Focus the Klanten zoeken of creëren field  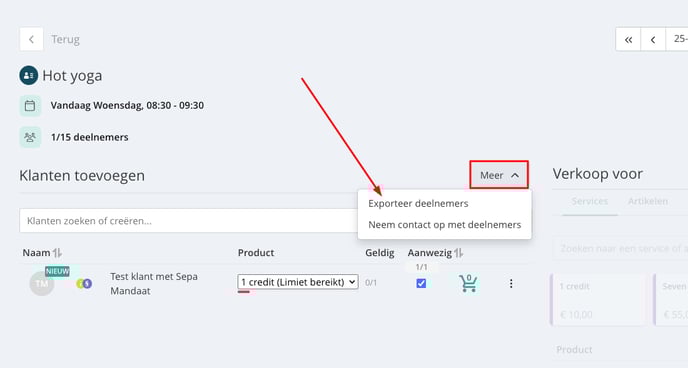click(x=189, y=221)
